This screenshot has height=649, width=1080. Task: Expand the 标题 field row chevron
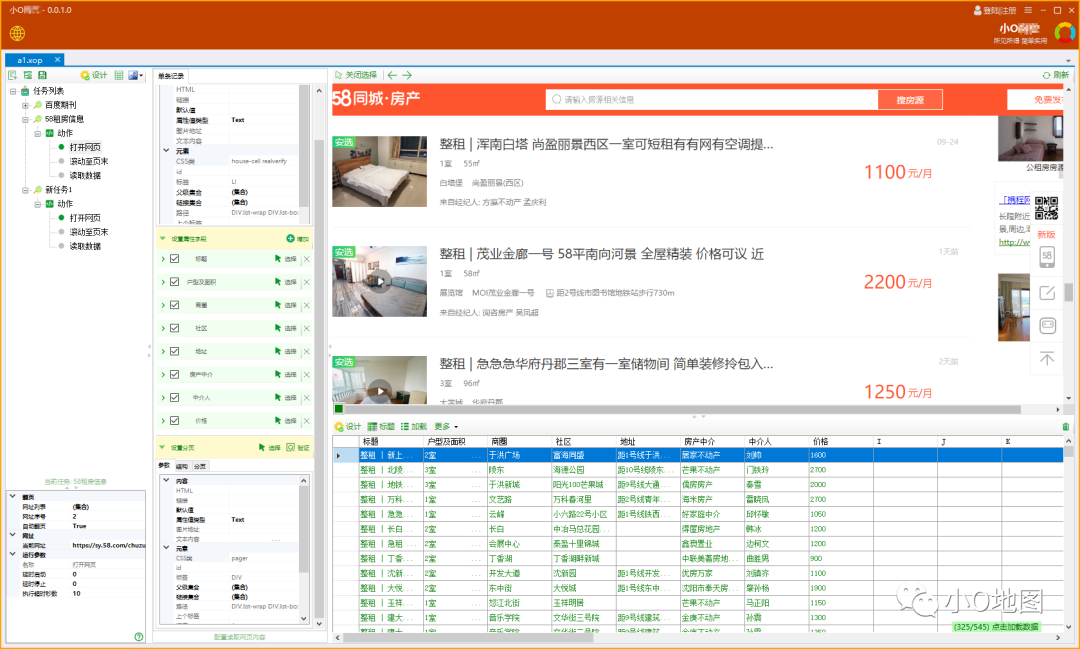coord(163,259)
